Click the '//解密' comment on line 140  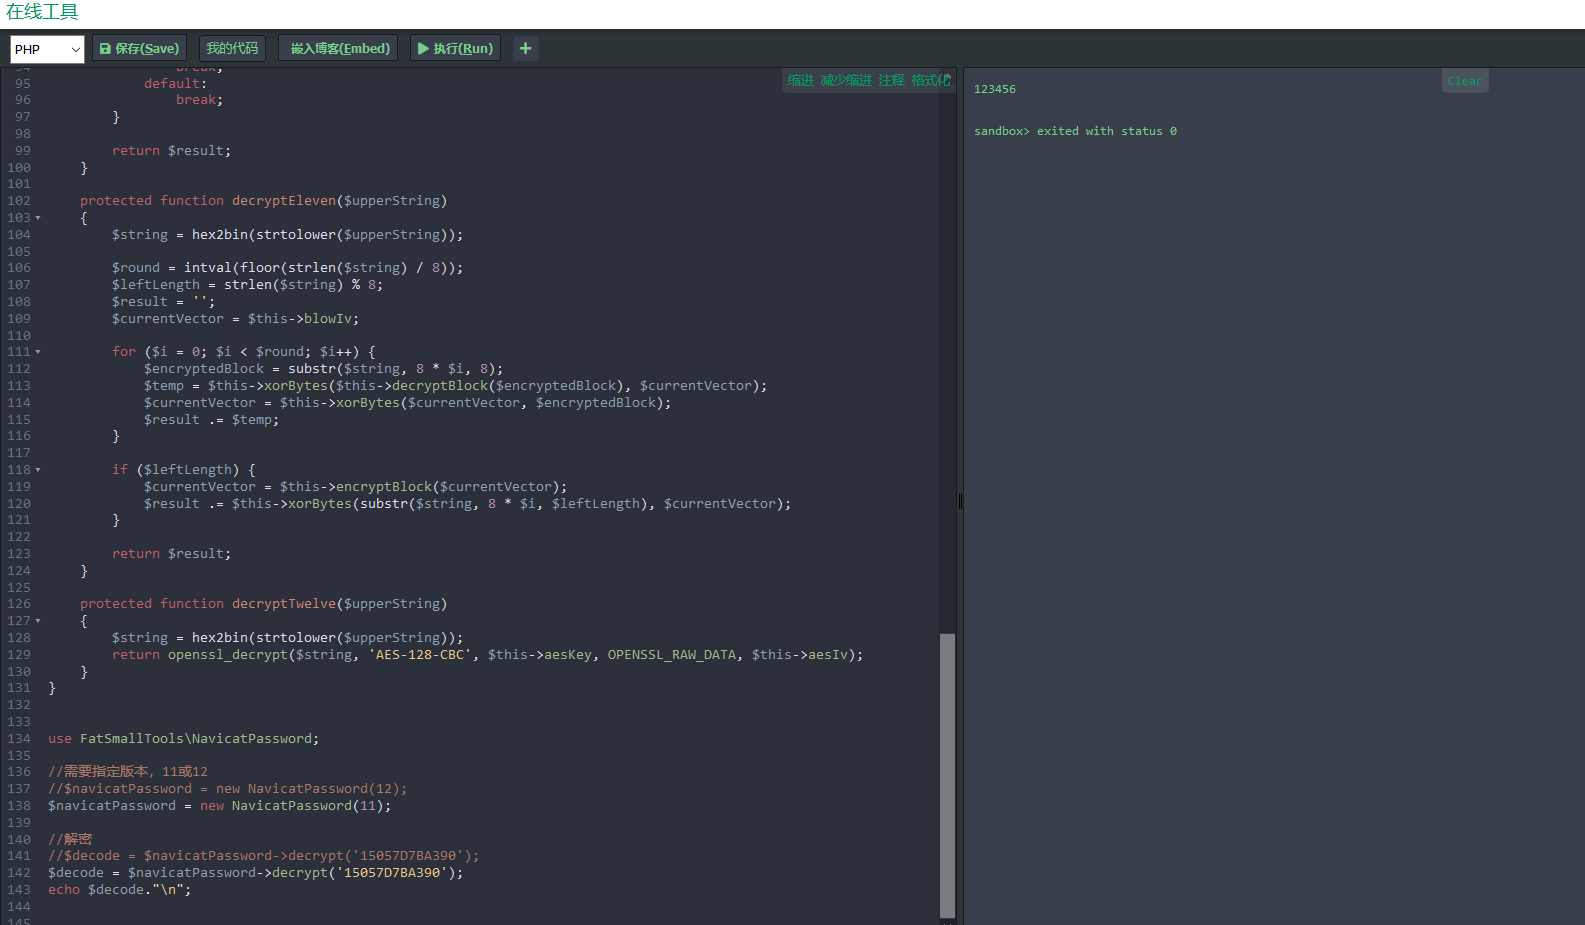(x=70, y=840)
